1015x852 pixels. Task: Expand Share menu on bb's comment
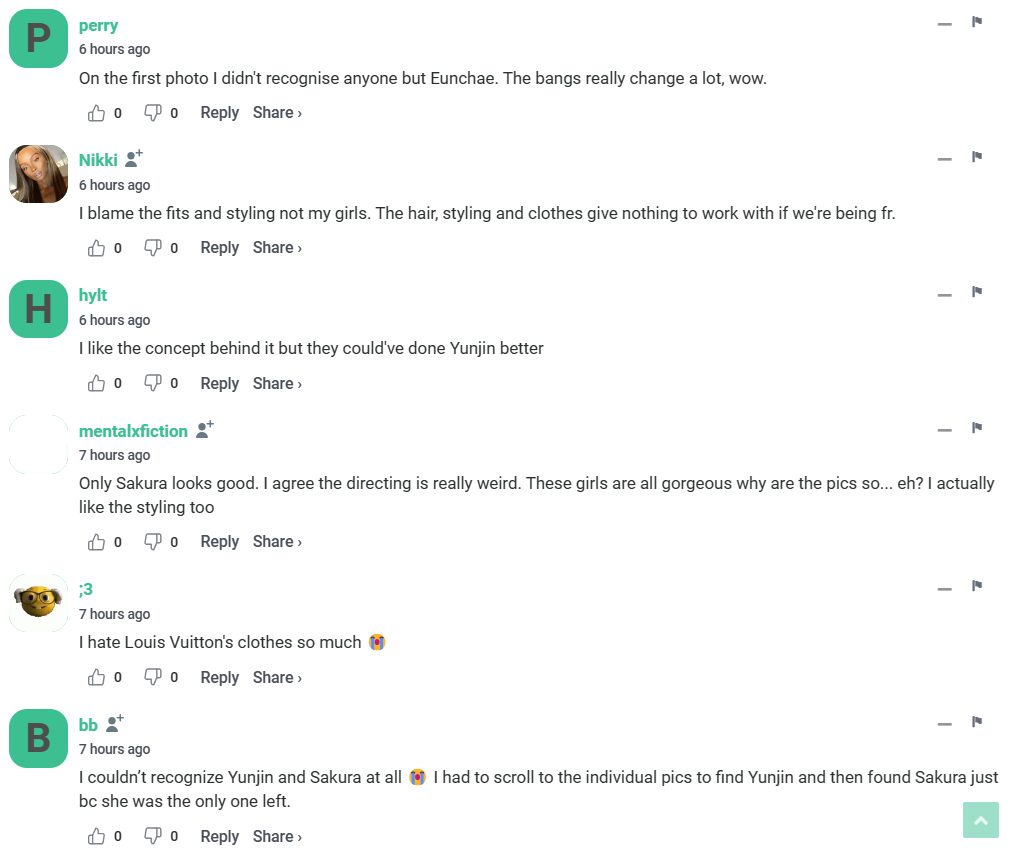[277, 837]
